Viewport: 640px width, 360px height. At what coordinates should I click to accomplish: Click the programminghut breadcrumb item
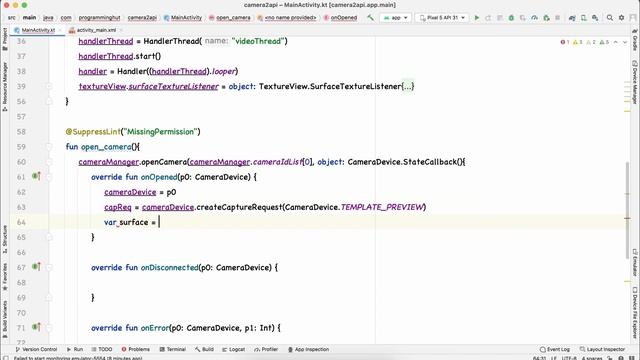[x=99, y=18]
